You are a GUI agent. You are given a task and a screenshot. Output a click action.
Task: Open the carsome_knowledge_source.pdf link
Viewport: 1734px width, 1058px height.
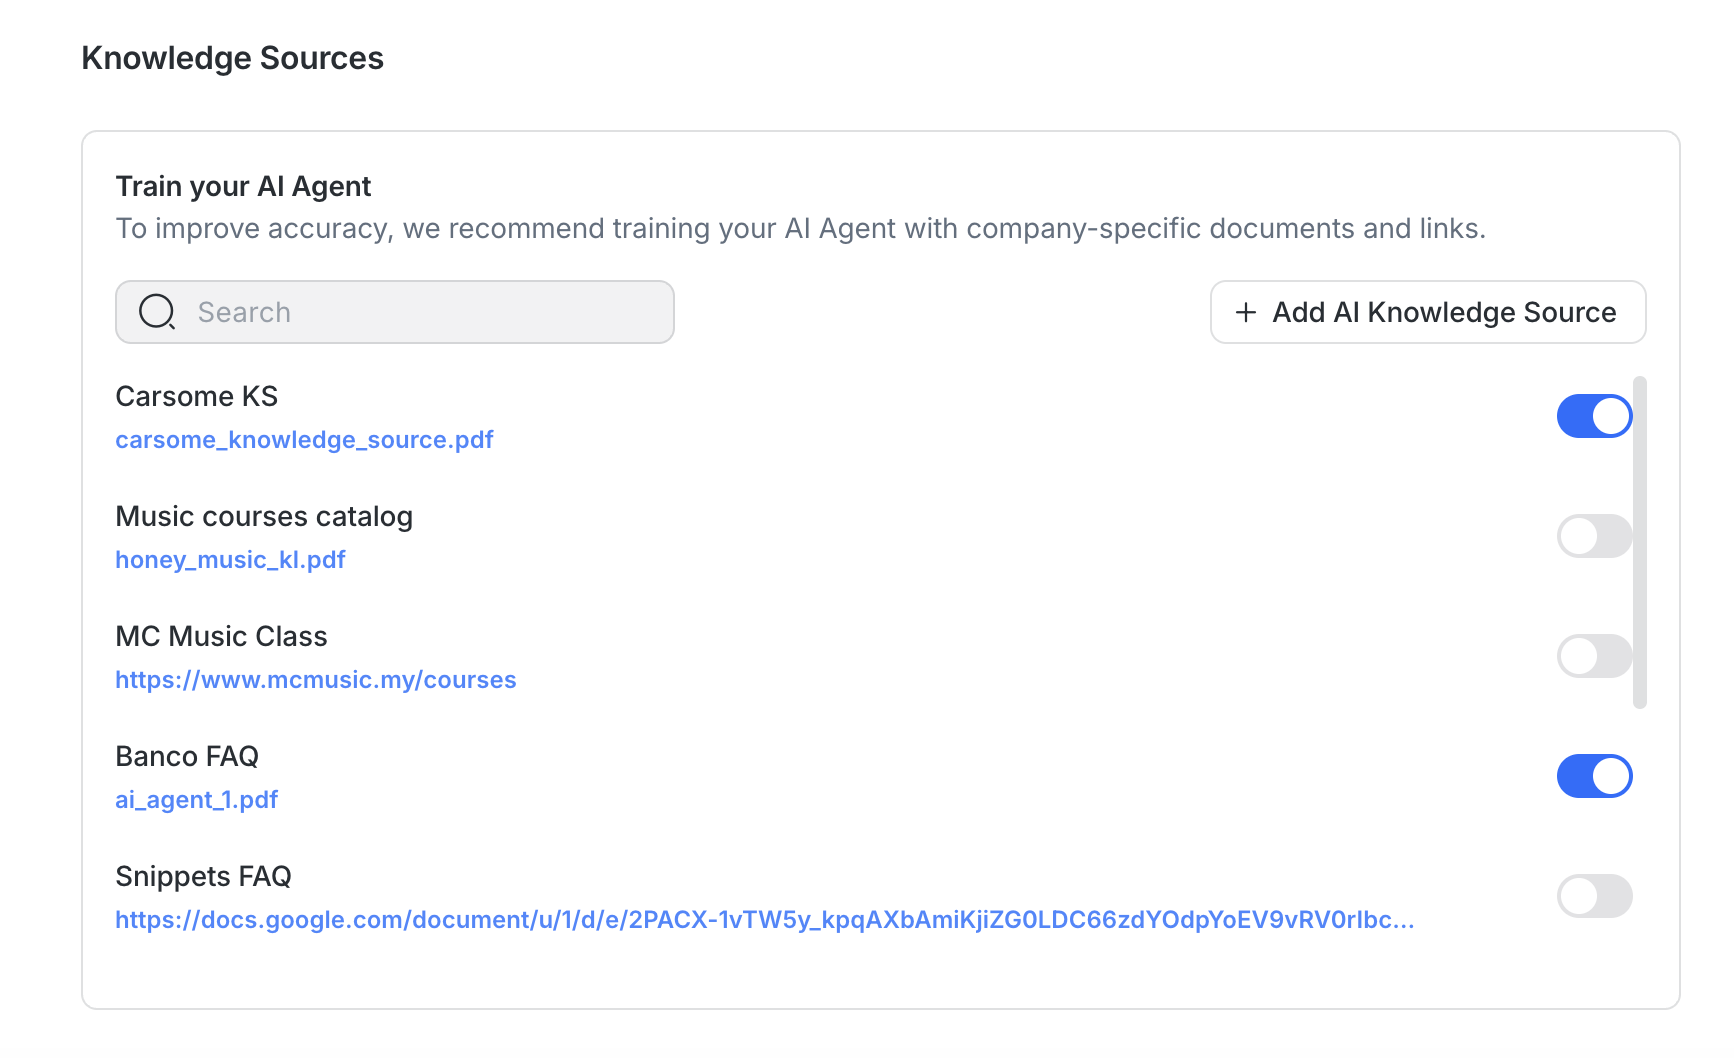[304, 440]
